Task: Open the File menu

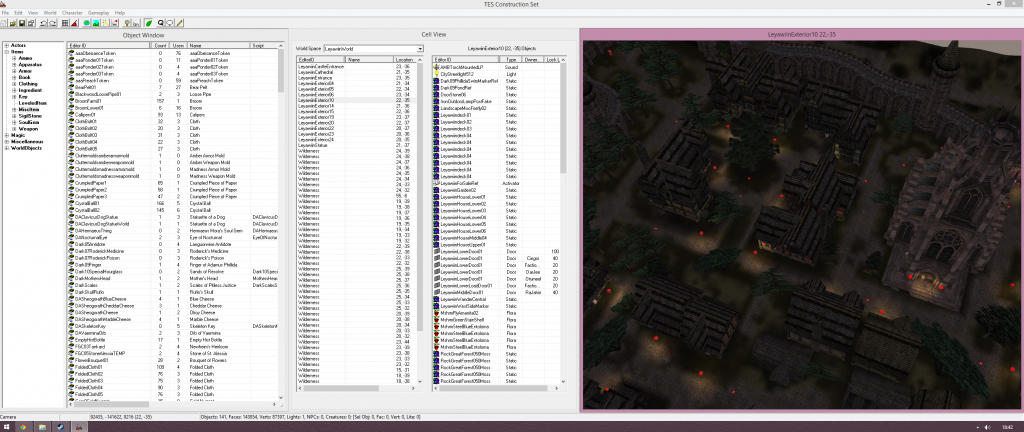Action: 5,12
